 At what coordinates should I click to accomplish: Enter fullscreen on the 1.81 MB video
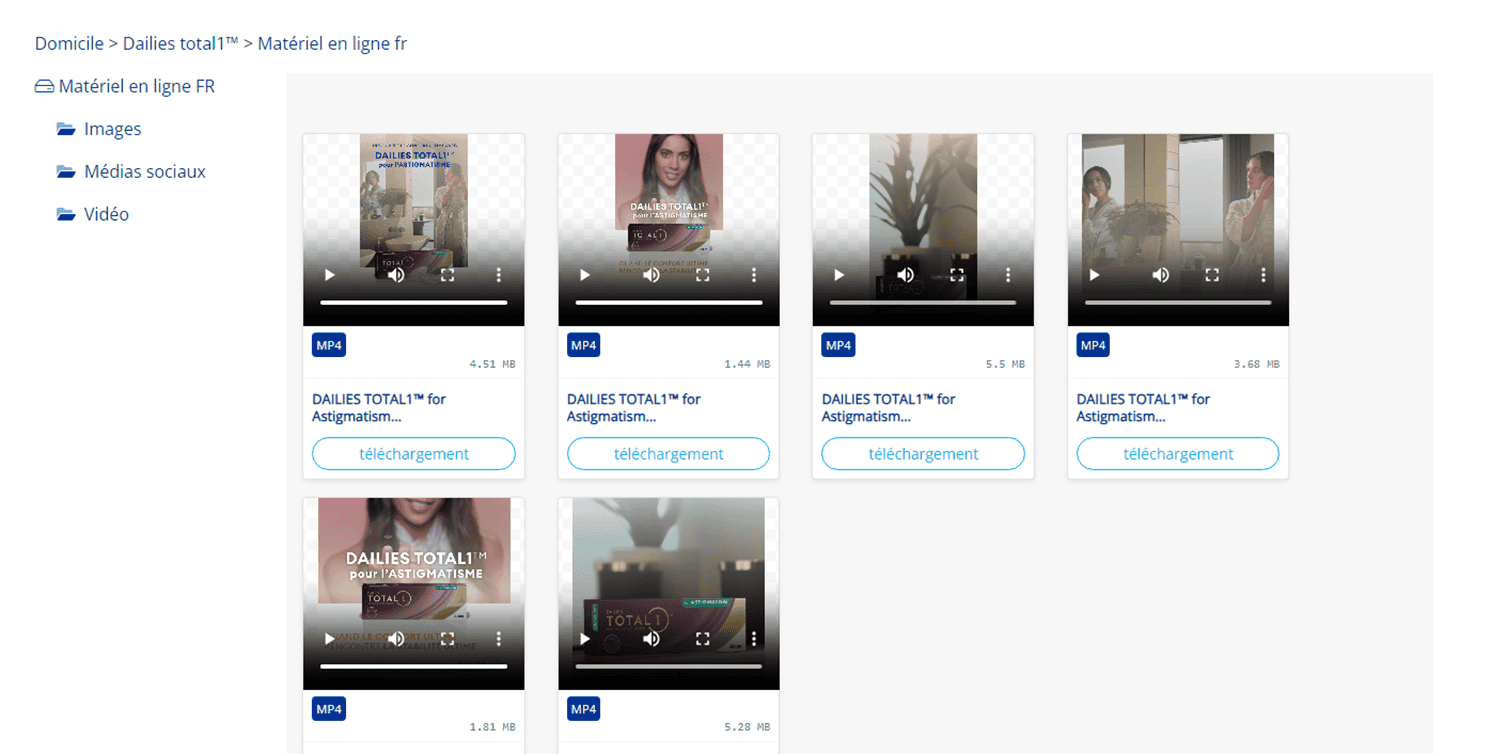(x=448, y=638)
